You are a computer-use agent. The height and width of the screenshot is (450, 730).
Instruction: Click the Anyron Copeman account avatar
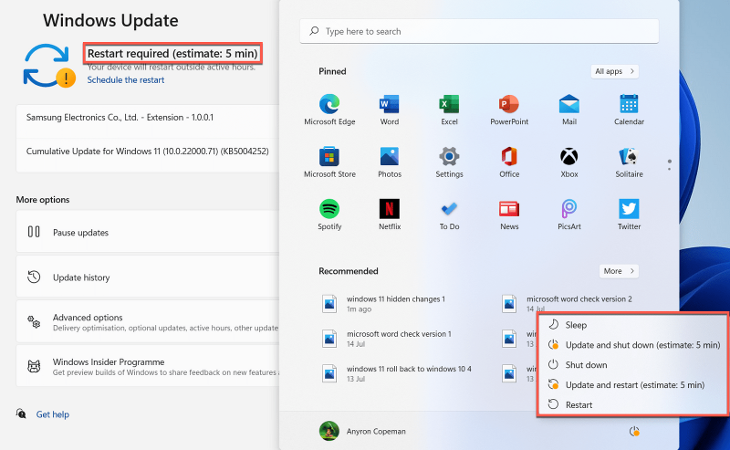point(329,431)
